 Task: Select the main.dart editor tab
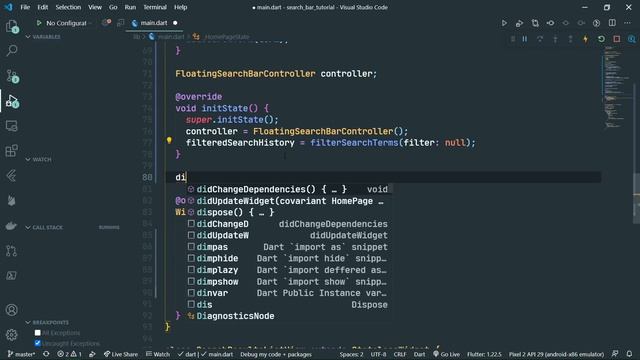click(x=154, y=23)
